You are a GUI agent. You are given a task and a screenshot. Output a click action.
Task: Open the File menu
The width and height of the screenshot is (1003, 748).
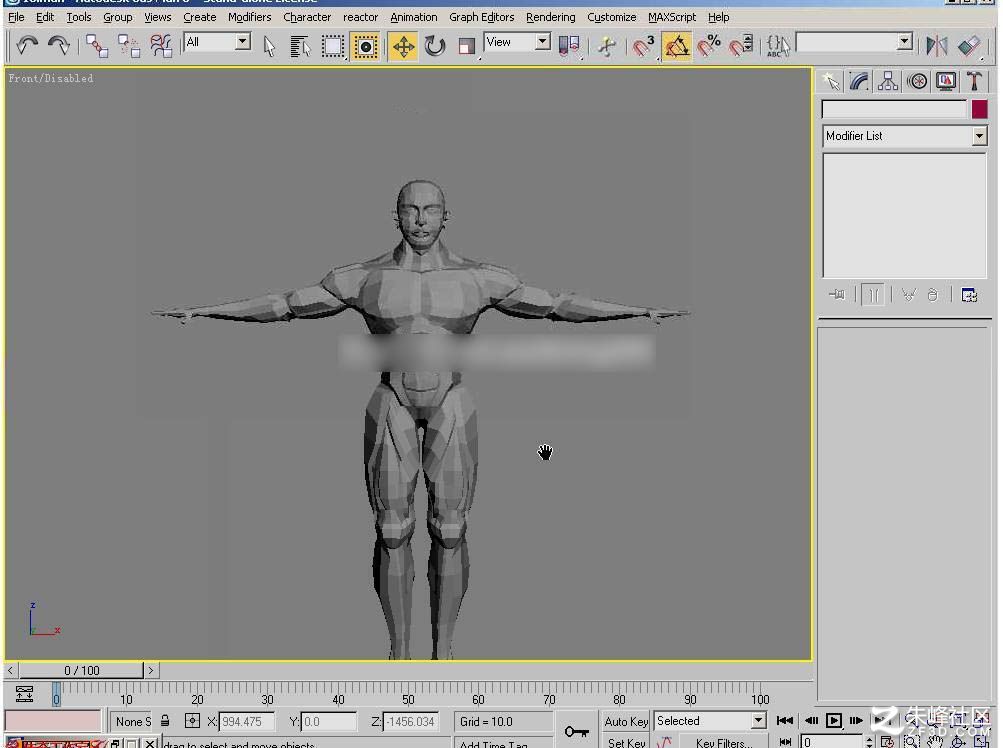pyautogui.click(x=16, y=17)
